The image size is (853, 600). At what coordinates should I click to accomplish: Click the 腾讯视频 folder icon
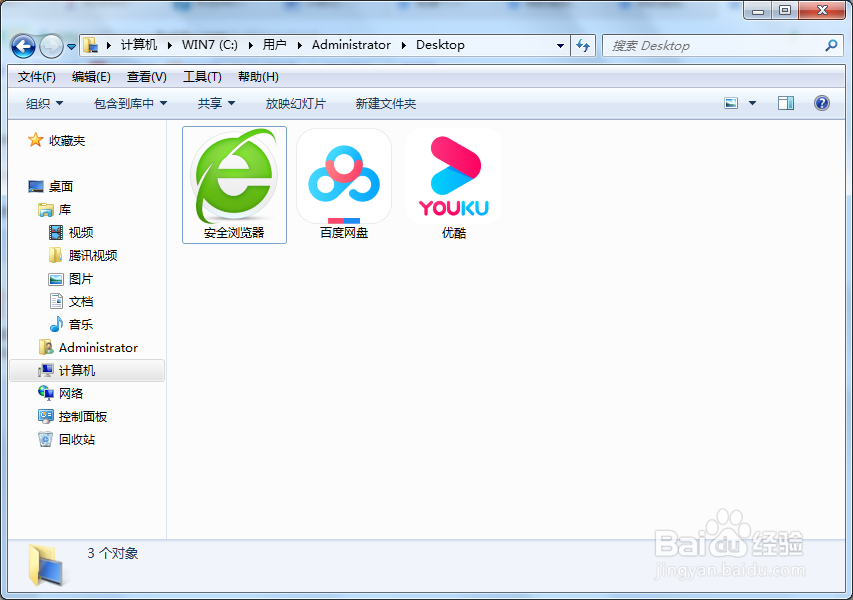point(55,255)
